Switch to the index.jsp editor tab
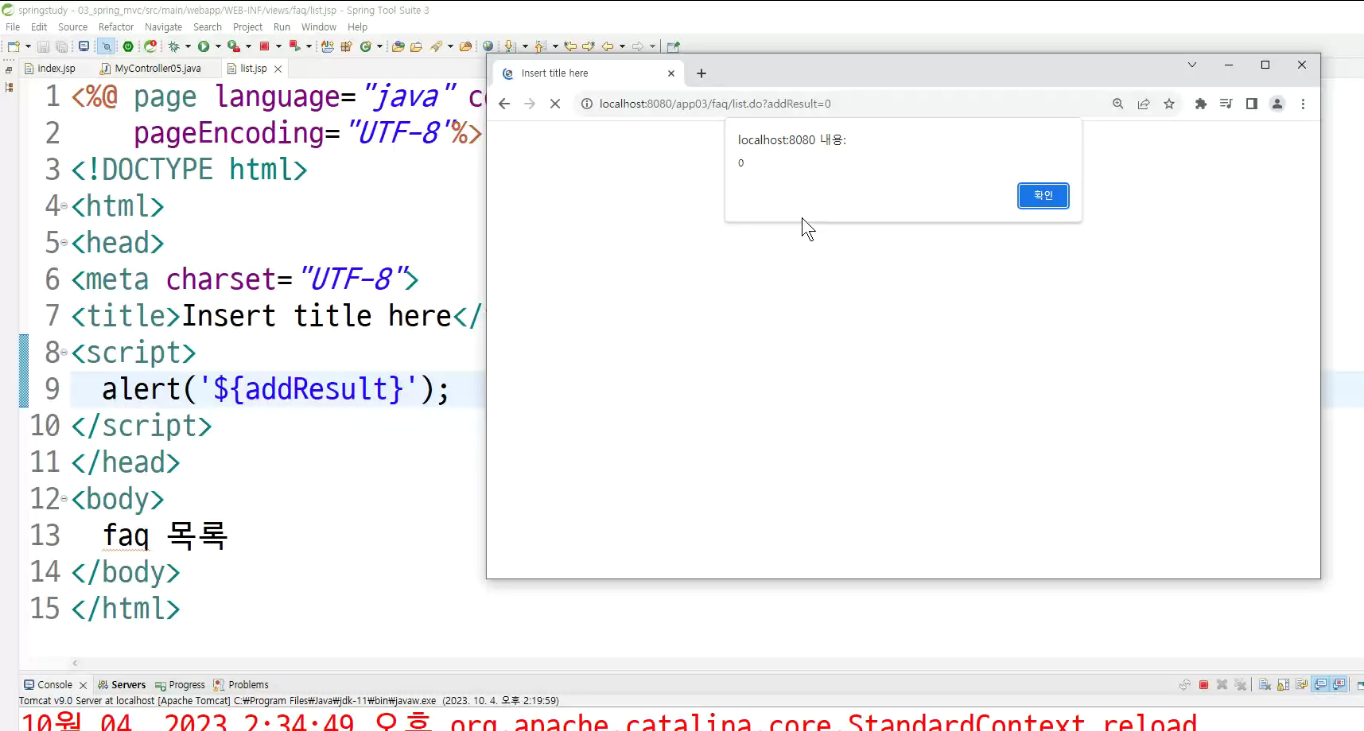Image resolution: width=1364 pixels, height=731 pixels. click(x=56, y=69)
